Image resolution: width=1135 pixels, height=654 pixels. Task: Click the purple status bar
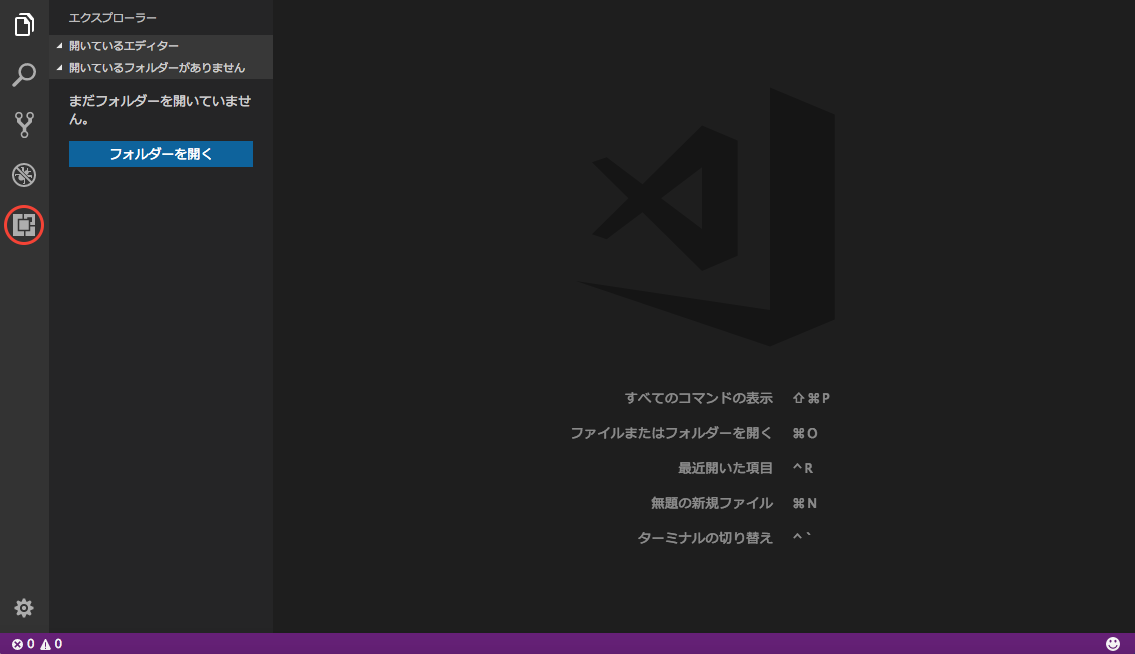[600, 645]
